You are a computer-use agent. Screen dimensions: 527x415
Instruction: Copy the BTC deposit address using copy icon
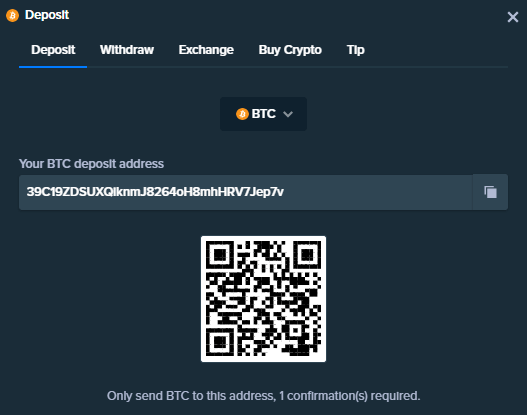490,192
